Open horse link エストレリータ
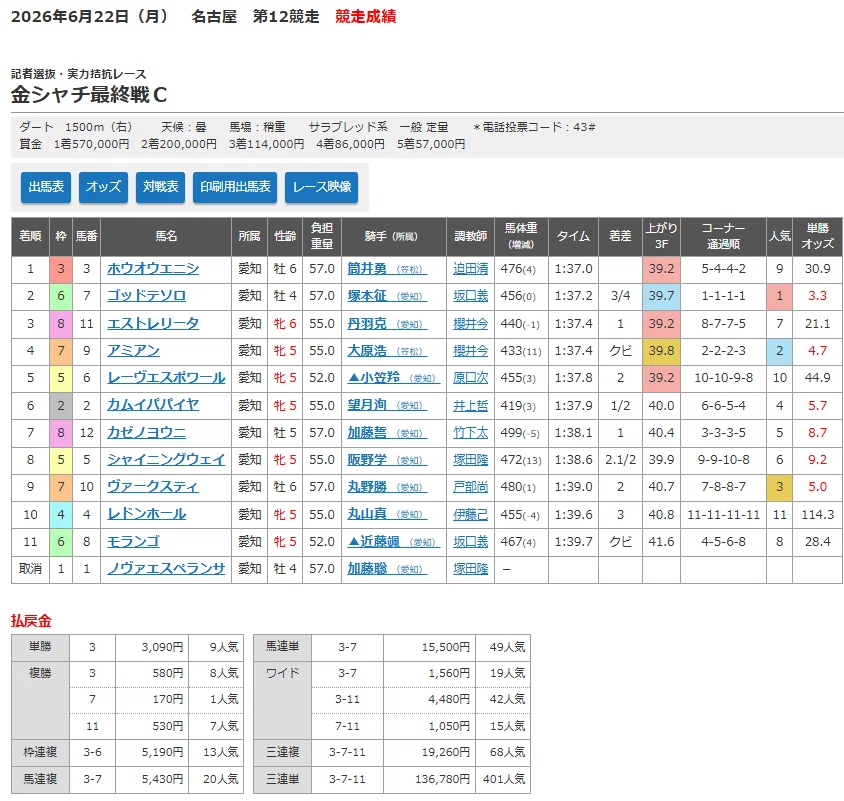This screenshot has height=801, width=844. click(153, 324)
